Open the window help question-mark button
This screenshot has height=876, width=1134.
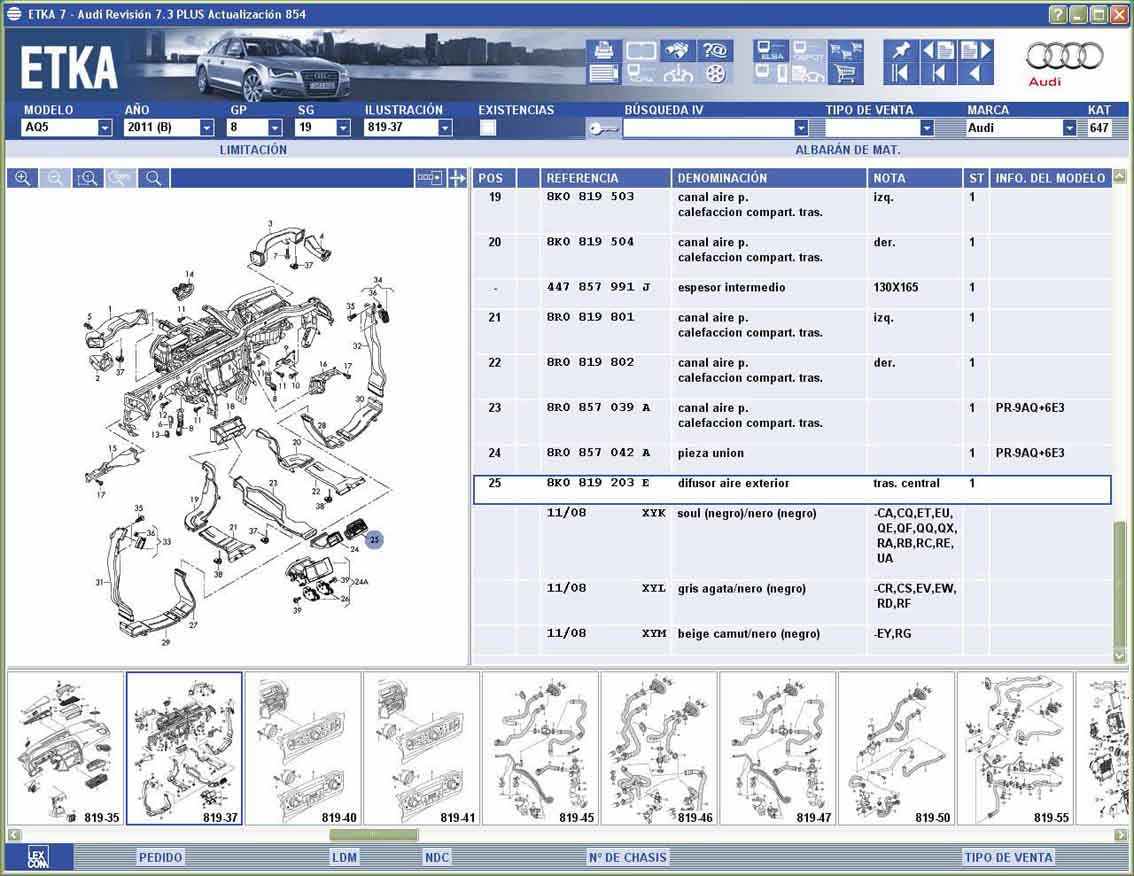[x=1057, y=14]
